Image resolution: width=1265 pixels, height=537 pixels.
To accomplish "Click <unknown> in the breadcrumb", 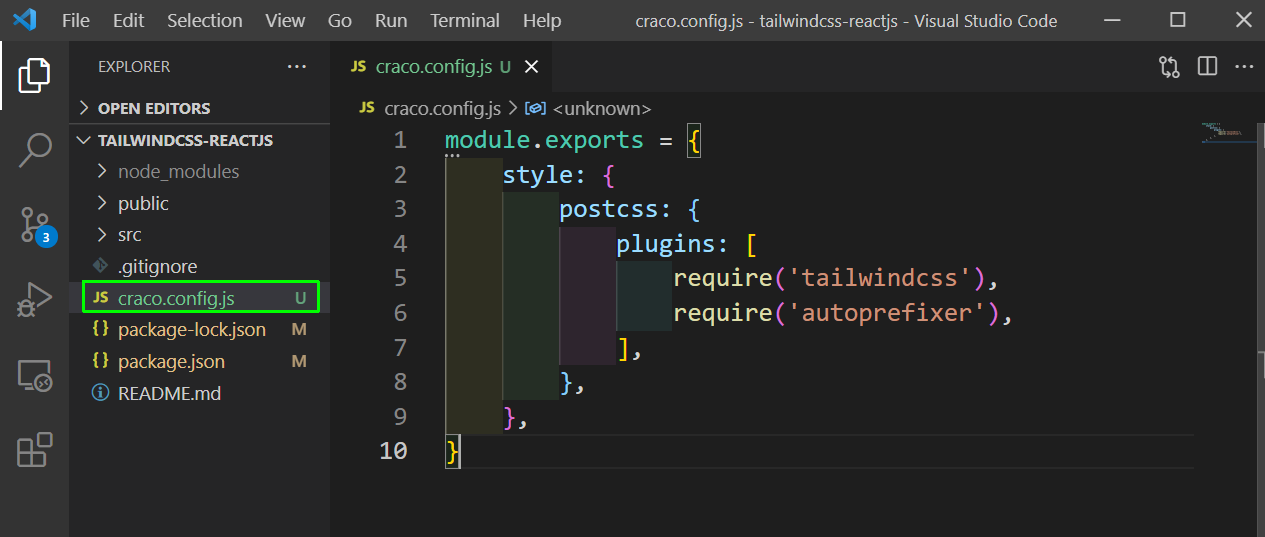I will pos(601,108).
